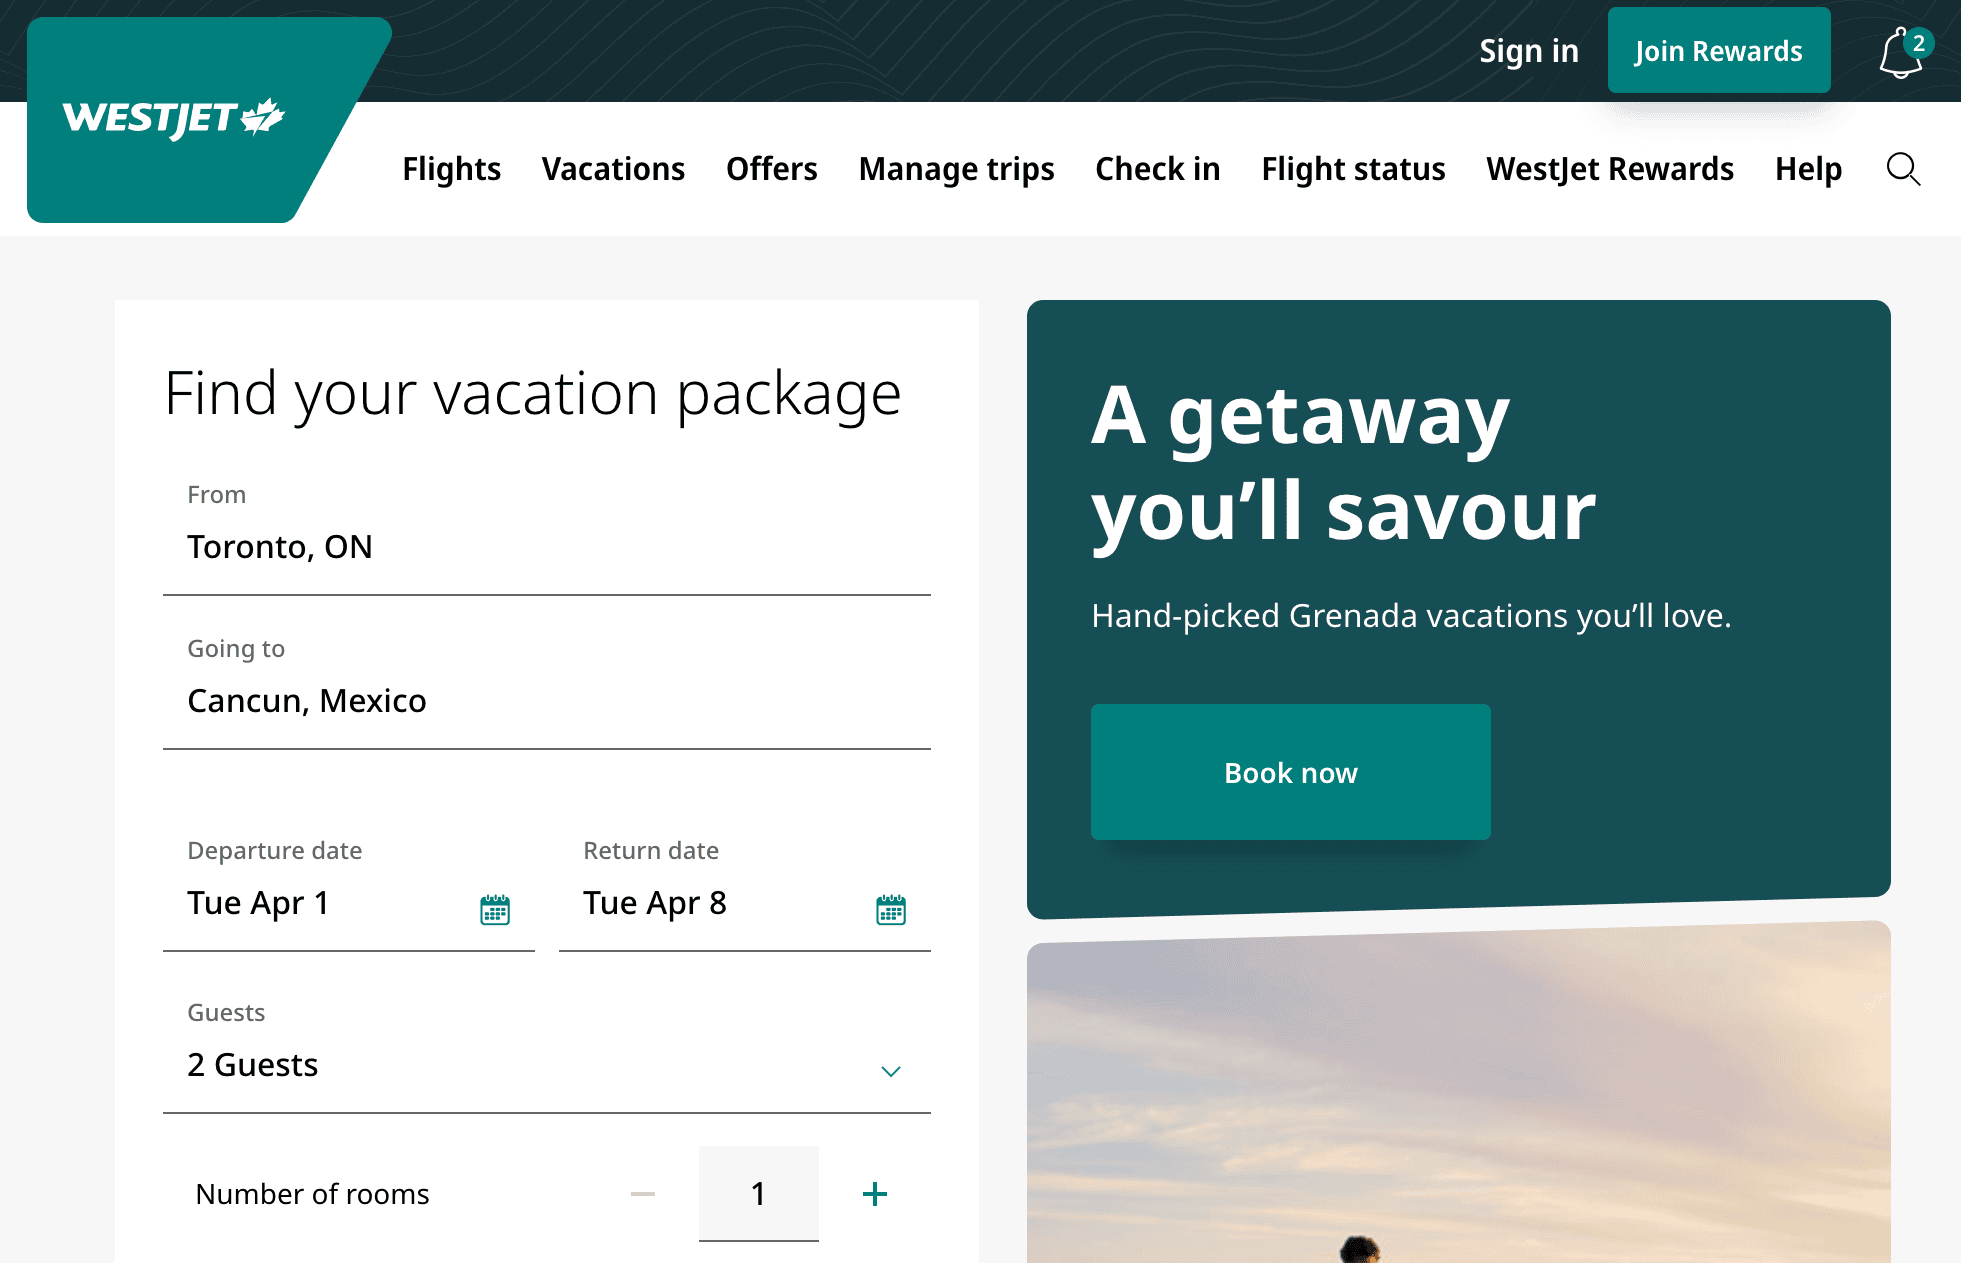Open the Flight status page

pos(1352,169)
